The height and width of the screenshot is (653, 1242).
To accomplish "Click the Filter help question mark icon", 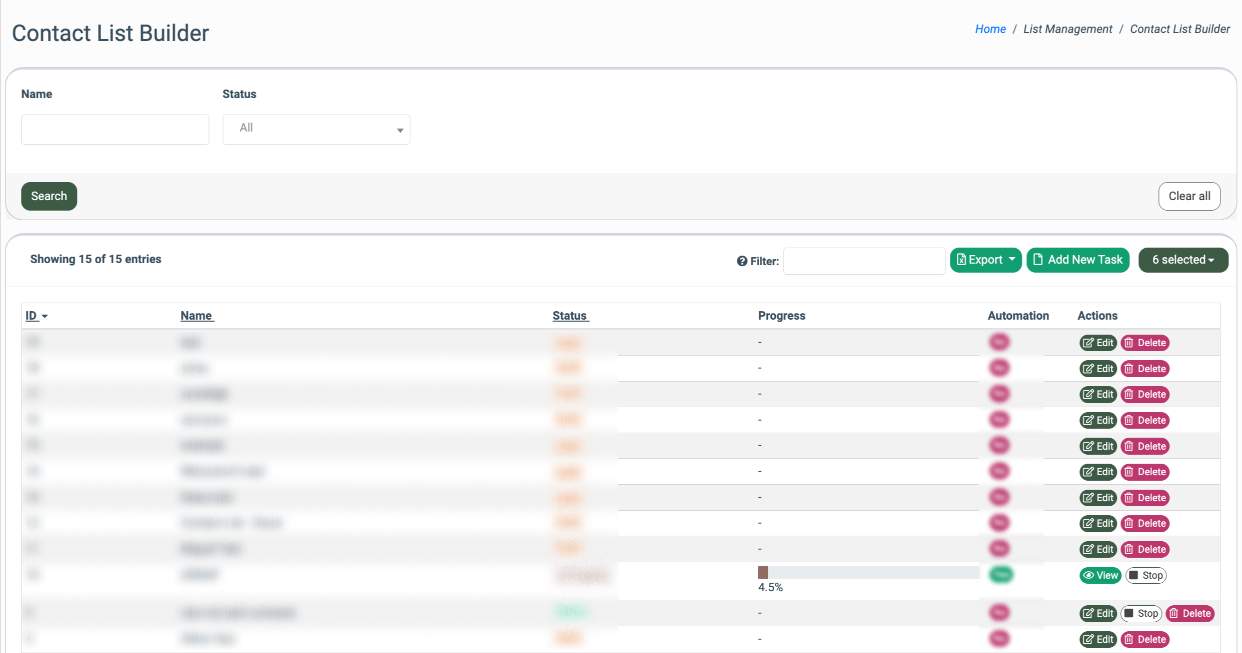I will pyautogui.click(x=742, y=261).
